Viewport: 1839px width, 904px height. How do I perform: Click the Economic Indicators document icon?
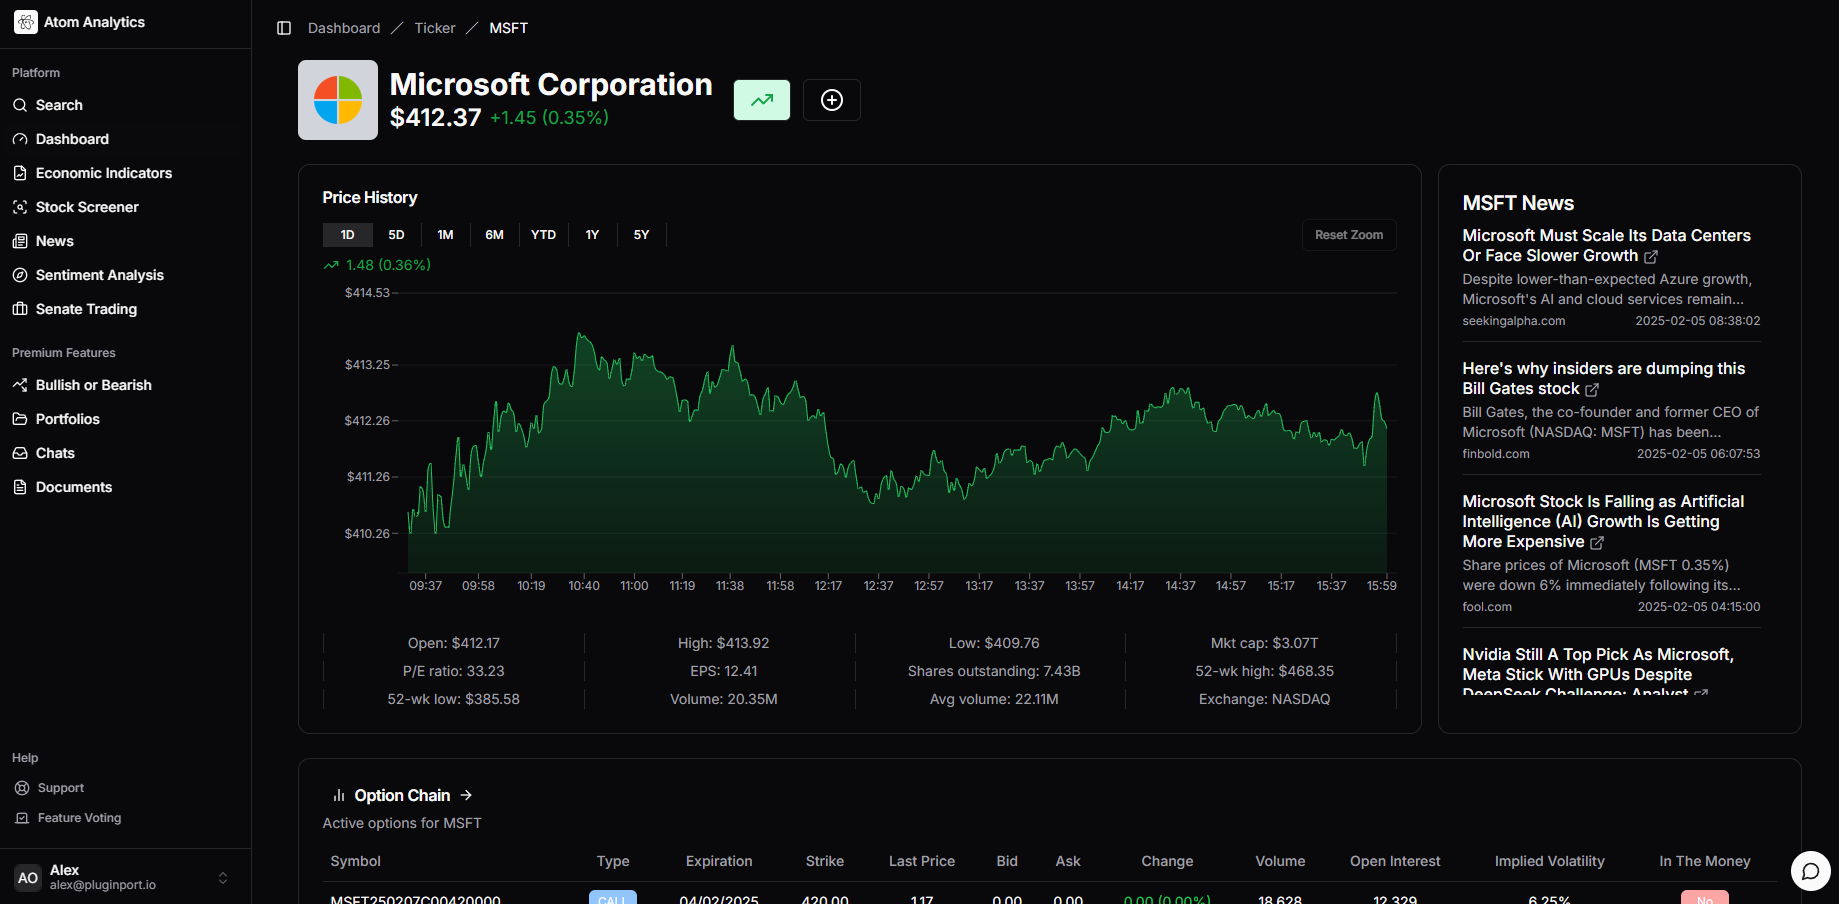[x=20, y=173]
